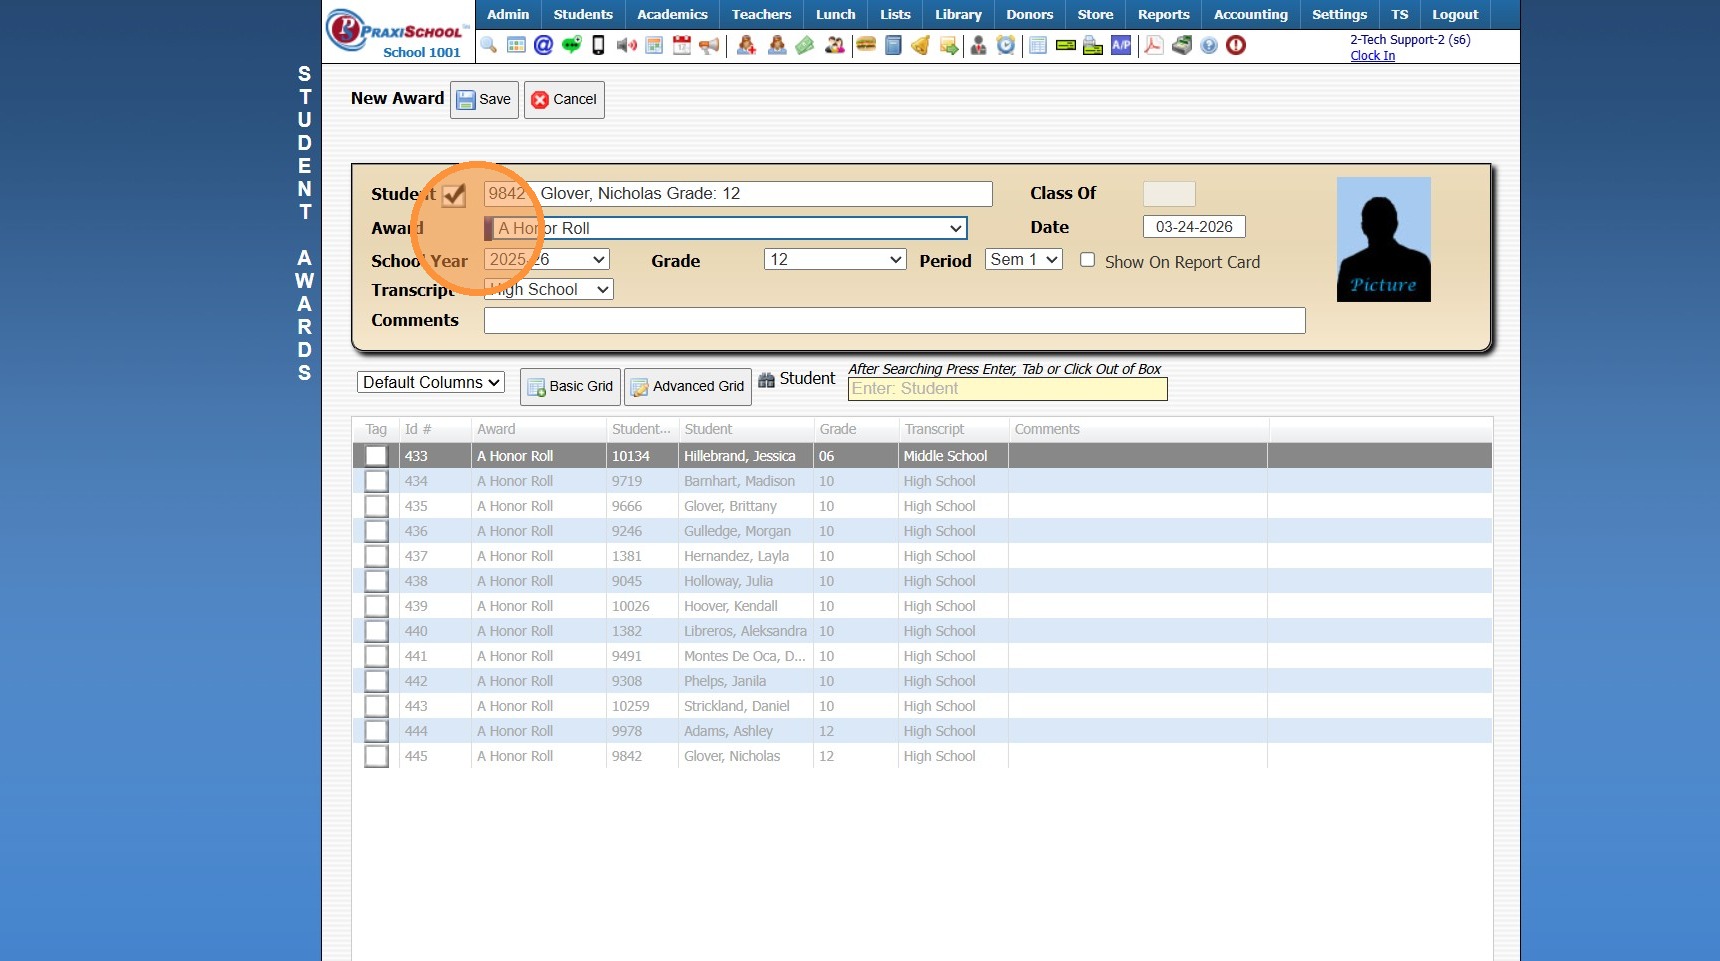The image size is (1720, 961).
Task: Open the Academics menu
Action: click(672, 14)
